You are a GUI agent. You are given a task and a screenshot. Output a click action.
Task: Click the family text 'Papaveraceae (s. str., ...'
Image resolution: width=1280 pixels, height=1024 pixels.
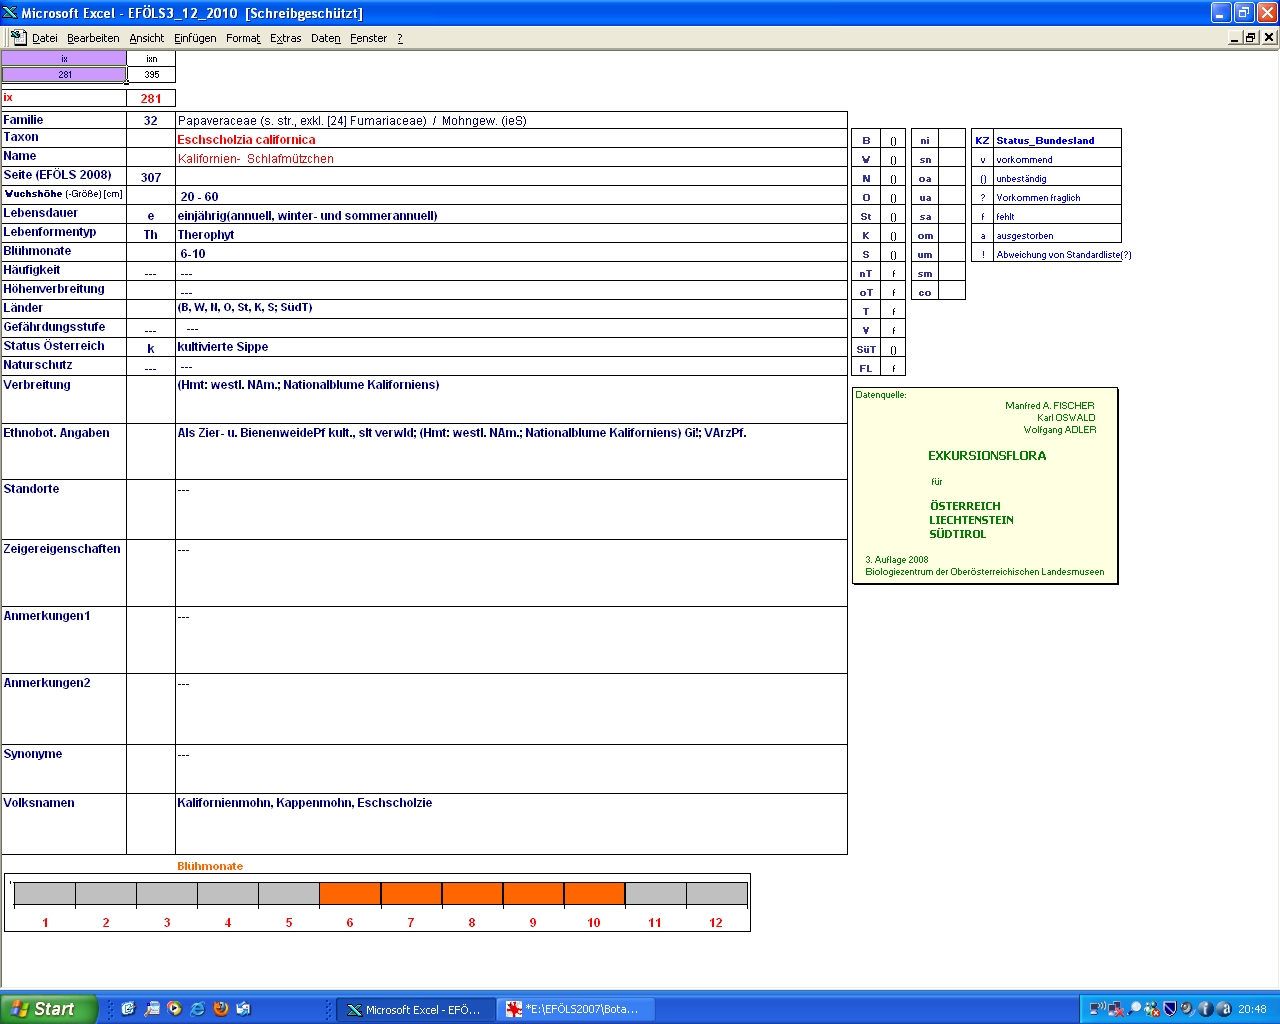pos(352,121)
